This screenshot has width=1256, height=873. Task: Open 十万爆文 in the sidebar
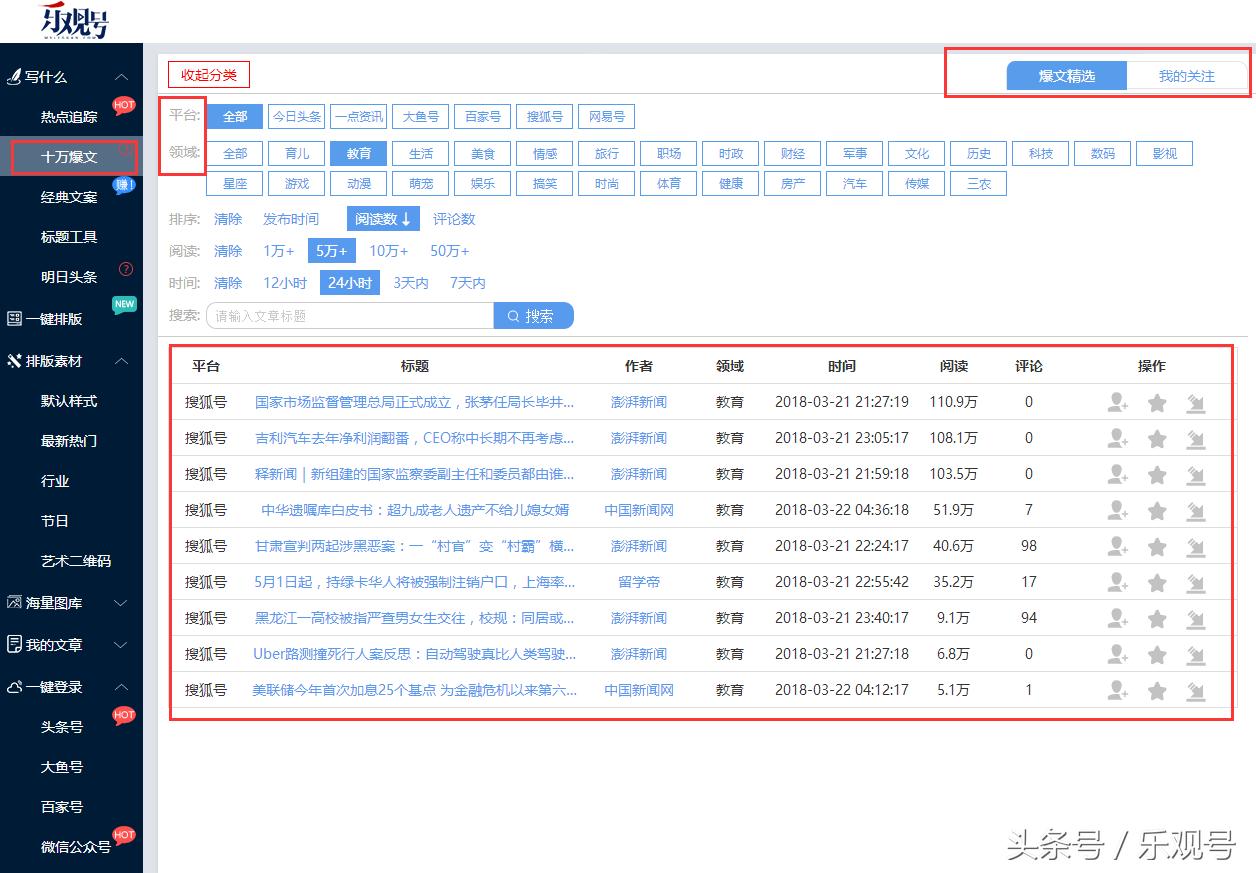[69, 157]
